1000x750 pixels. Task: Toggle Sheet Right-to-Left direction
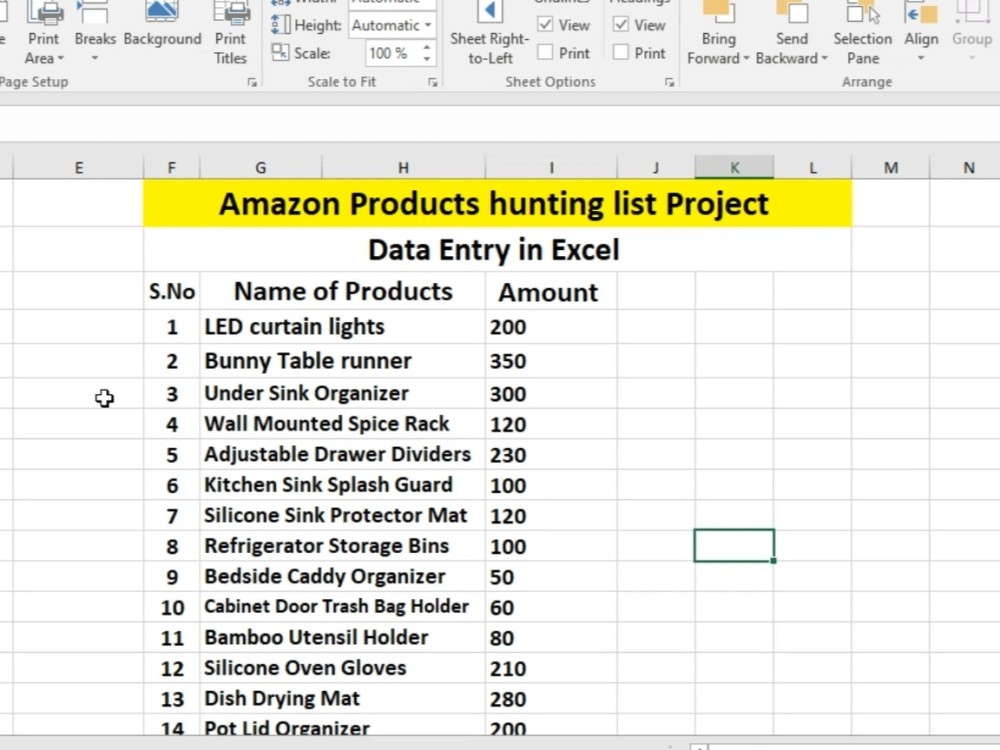pos(490,33)
